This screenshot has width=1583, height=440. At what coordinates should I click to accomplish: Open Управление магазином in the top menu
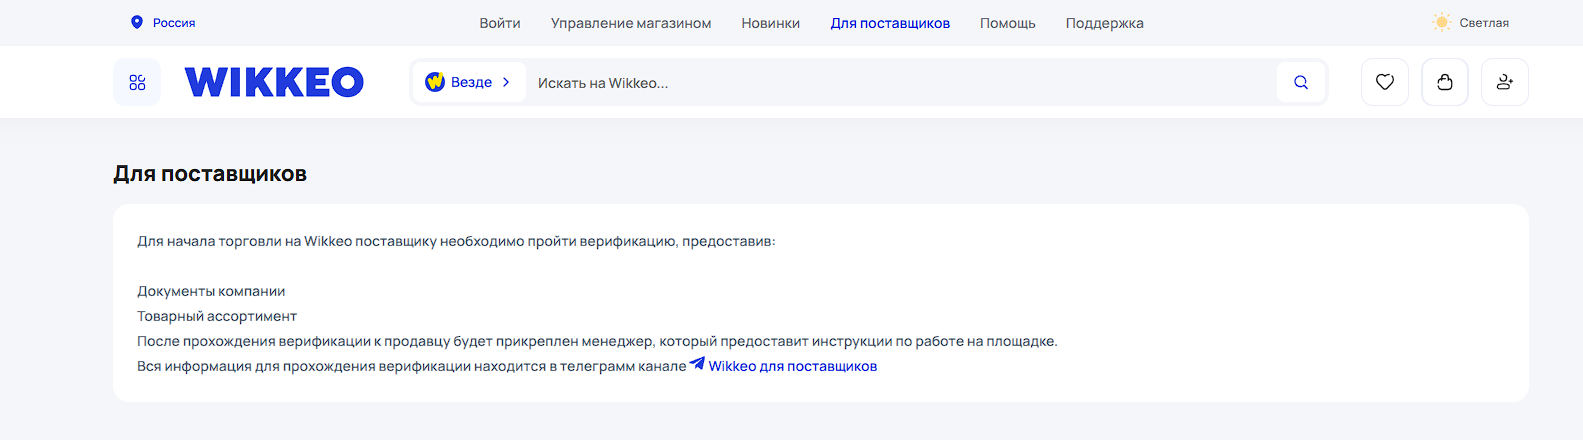click(631, 23)
